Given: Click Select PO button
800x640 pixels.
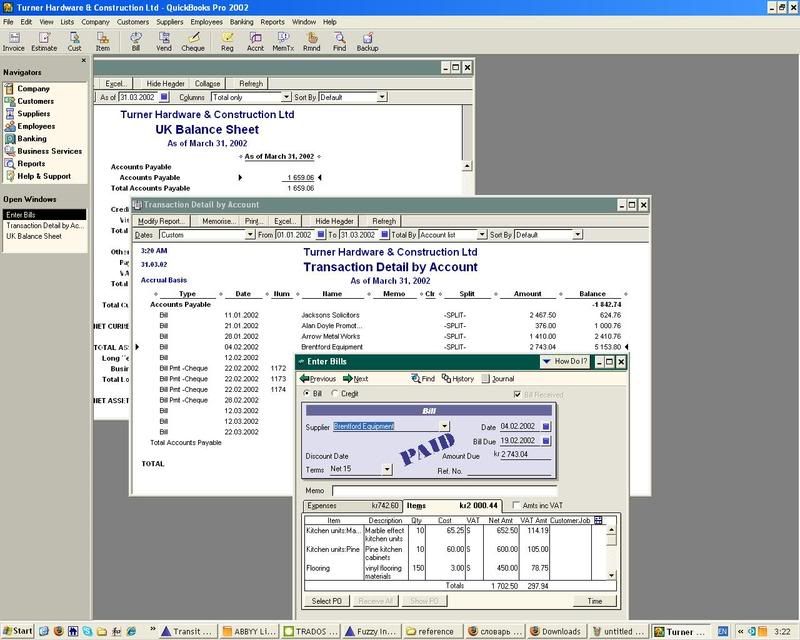Looking at the screenshot, I should tap(327, 601).
